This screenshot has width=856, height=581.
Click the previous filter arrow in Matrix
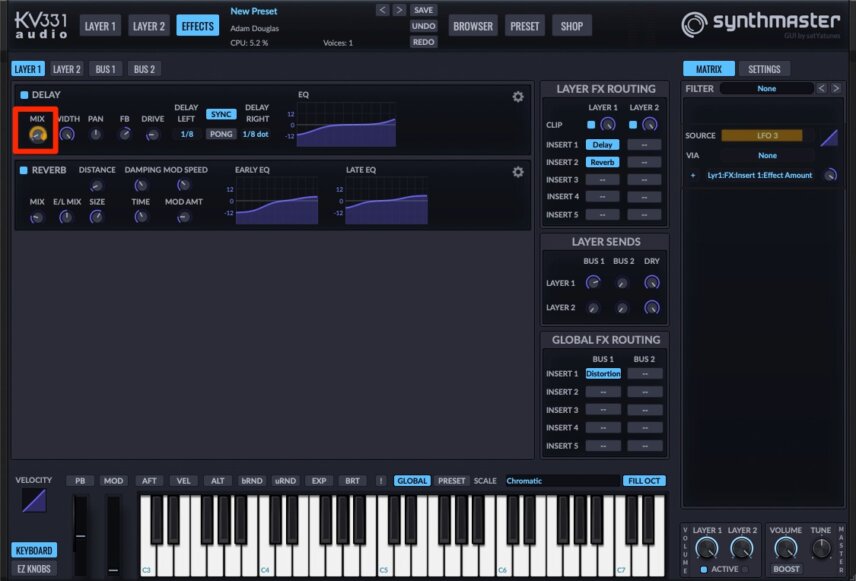pyautogui.click(x=821, y=88)
